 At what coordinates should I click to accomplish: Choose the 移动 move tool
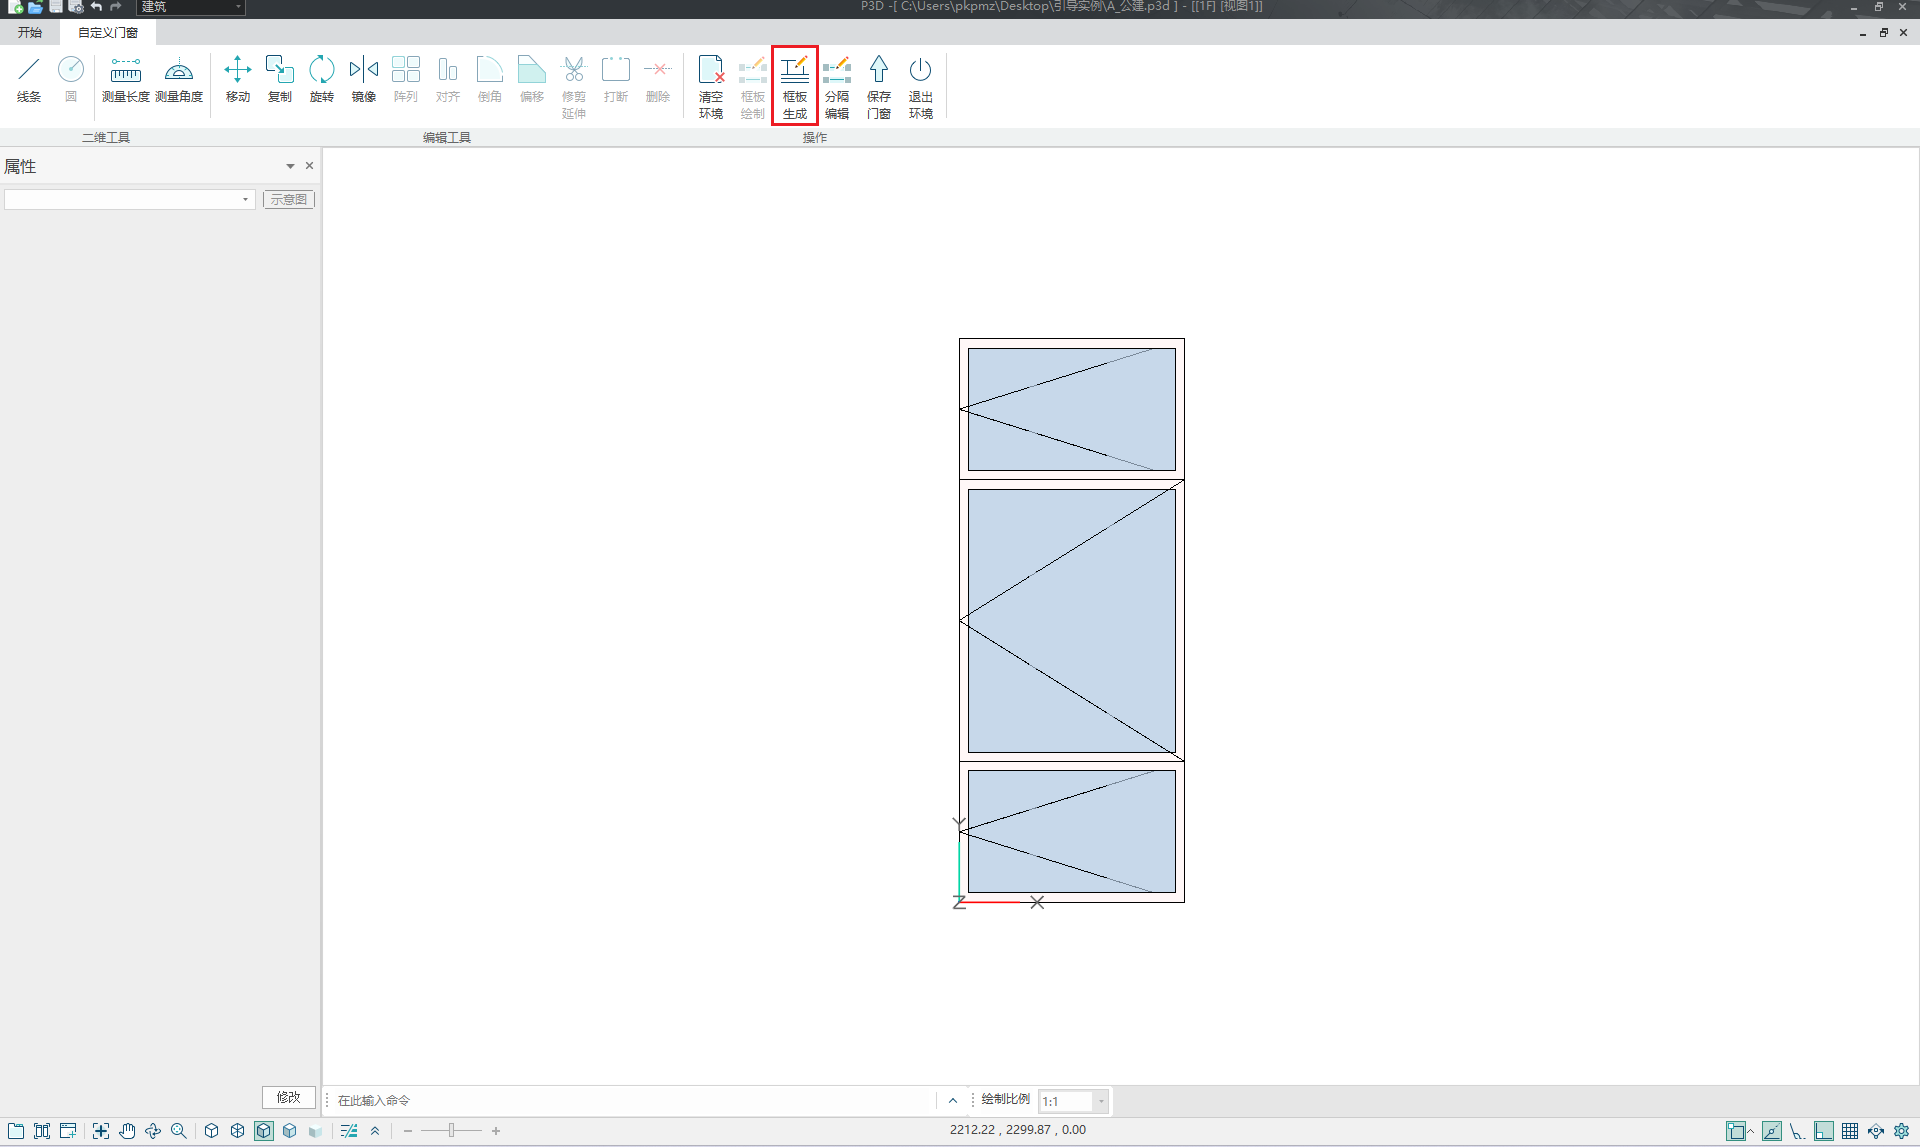click(x=238, y=80)
